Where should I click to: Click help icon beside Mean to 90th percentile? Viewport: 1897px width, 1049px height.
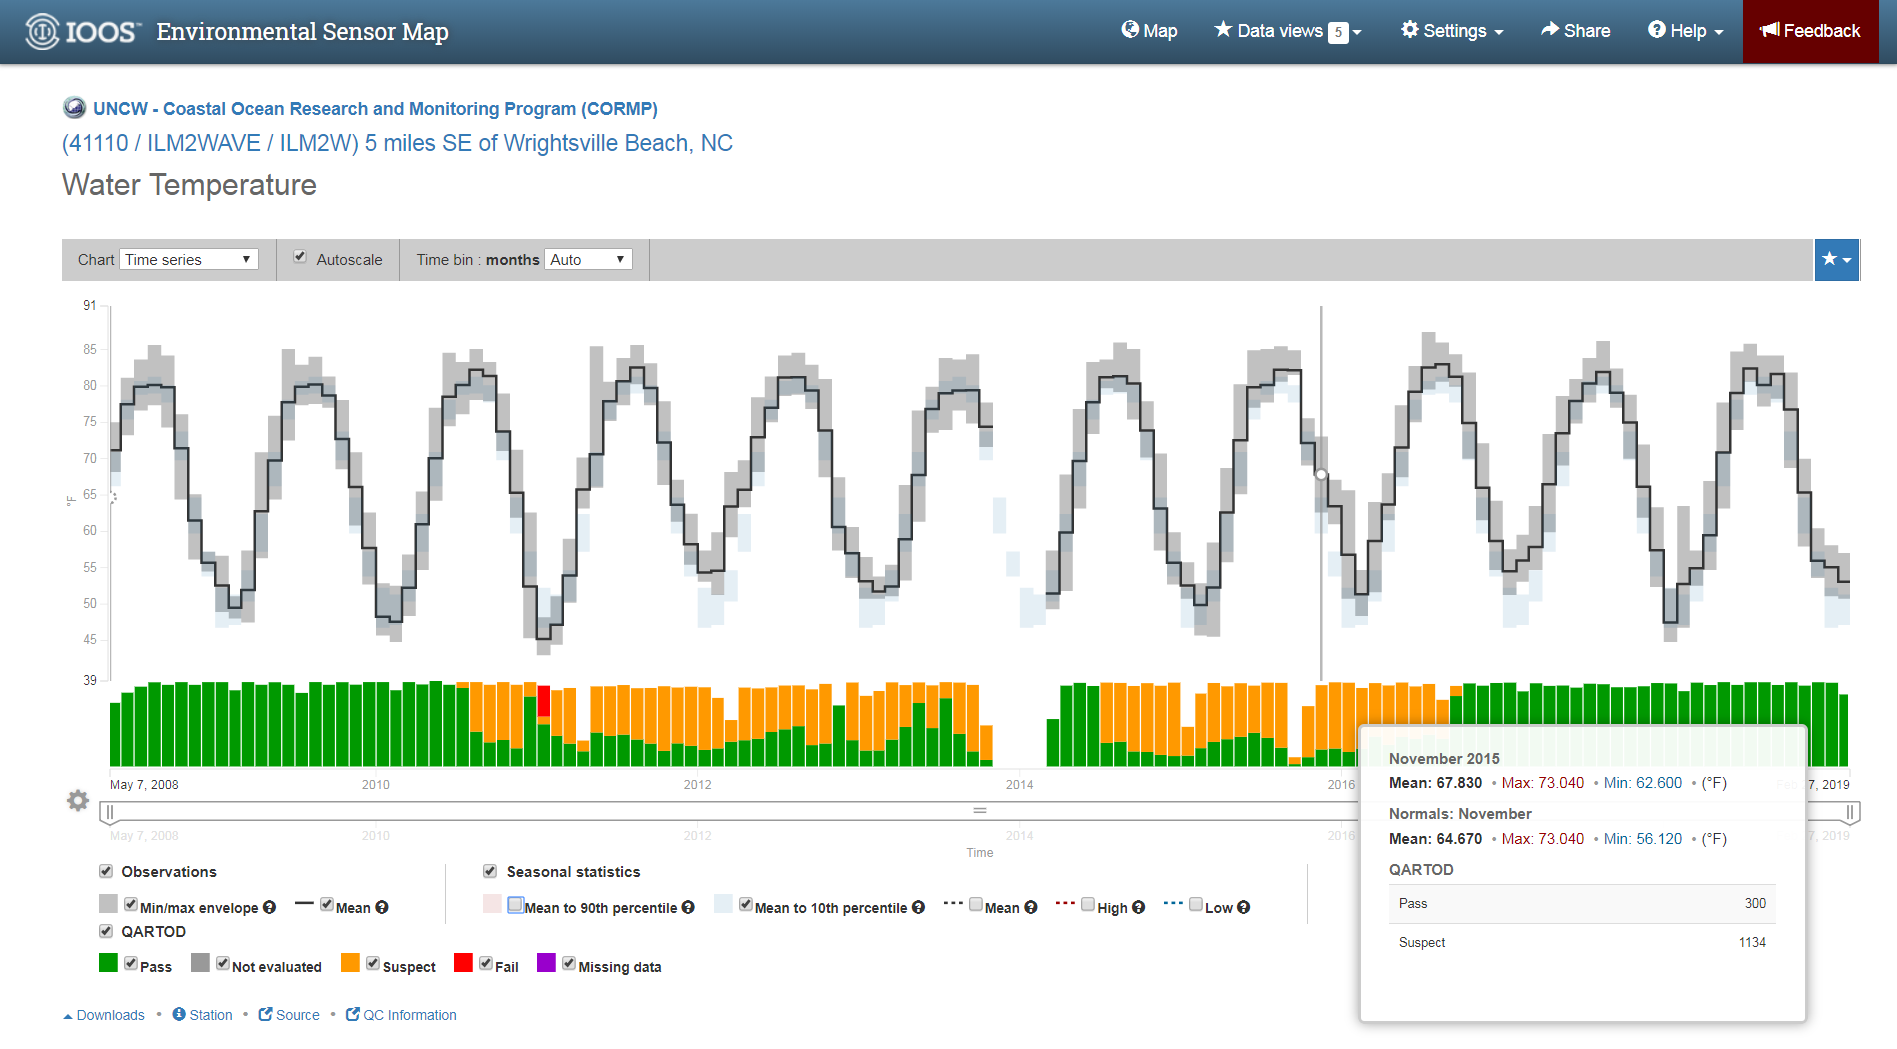[688, 908]
